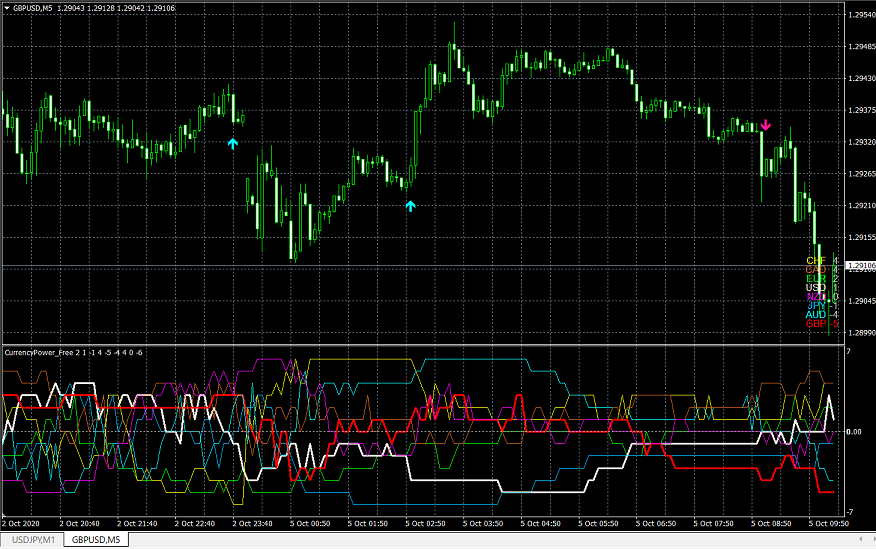This screenshot has width=876, height=549.
Task: Click the current price tag 1.29106
Action: (x=861, y=266)
